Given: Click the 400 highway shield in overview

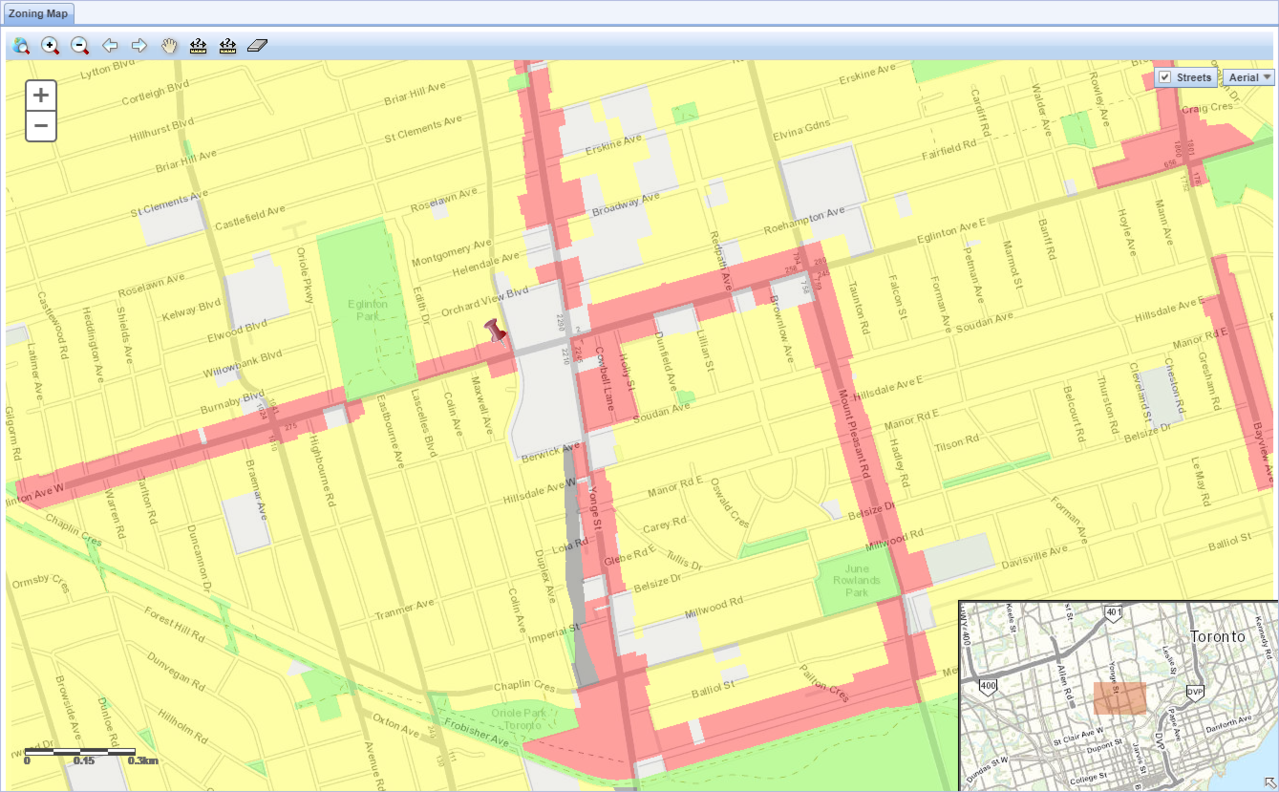Looking at the screenshot, I should tap(988, 687).
